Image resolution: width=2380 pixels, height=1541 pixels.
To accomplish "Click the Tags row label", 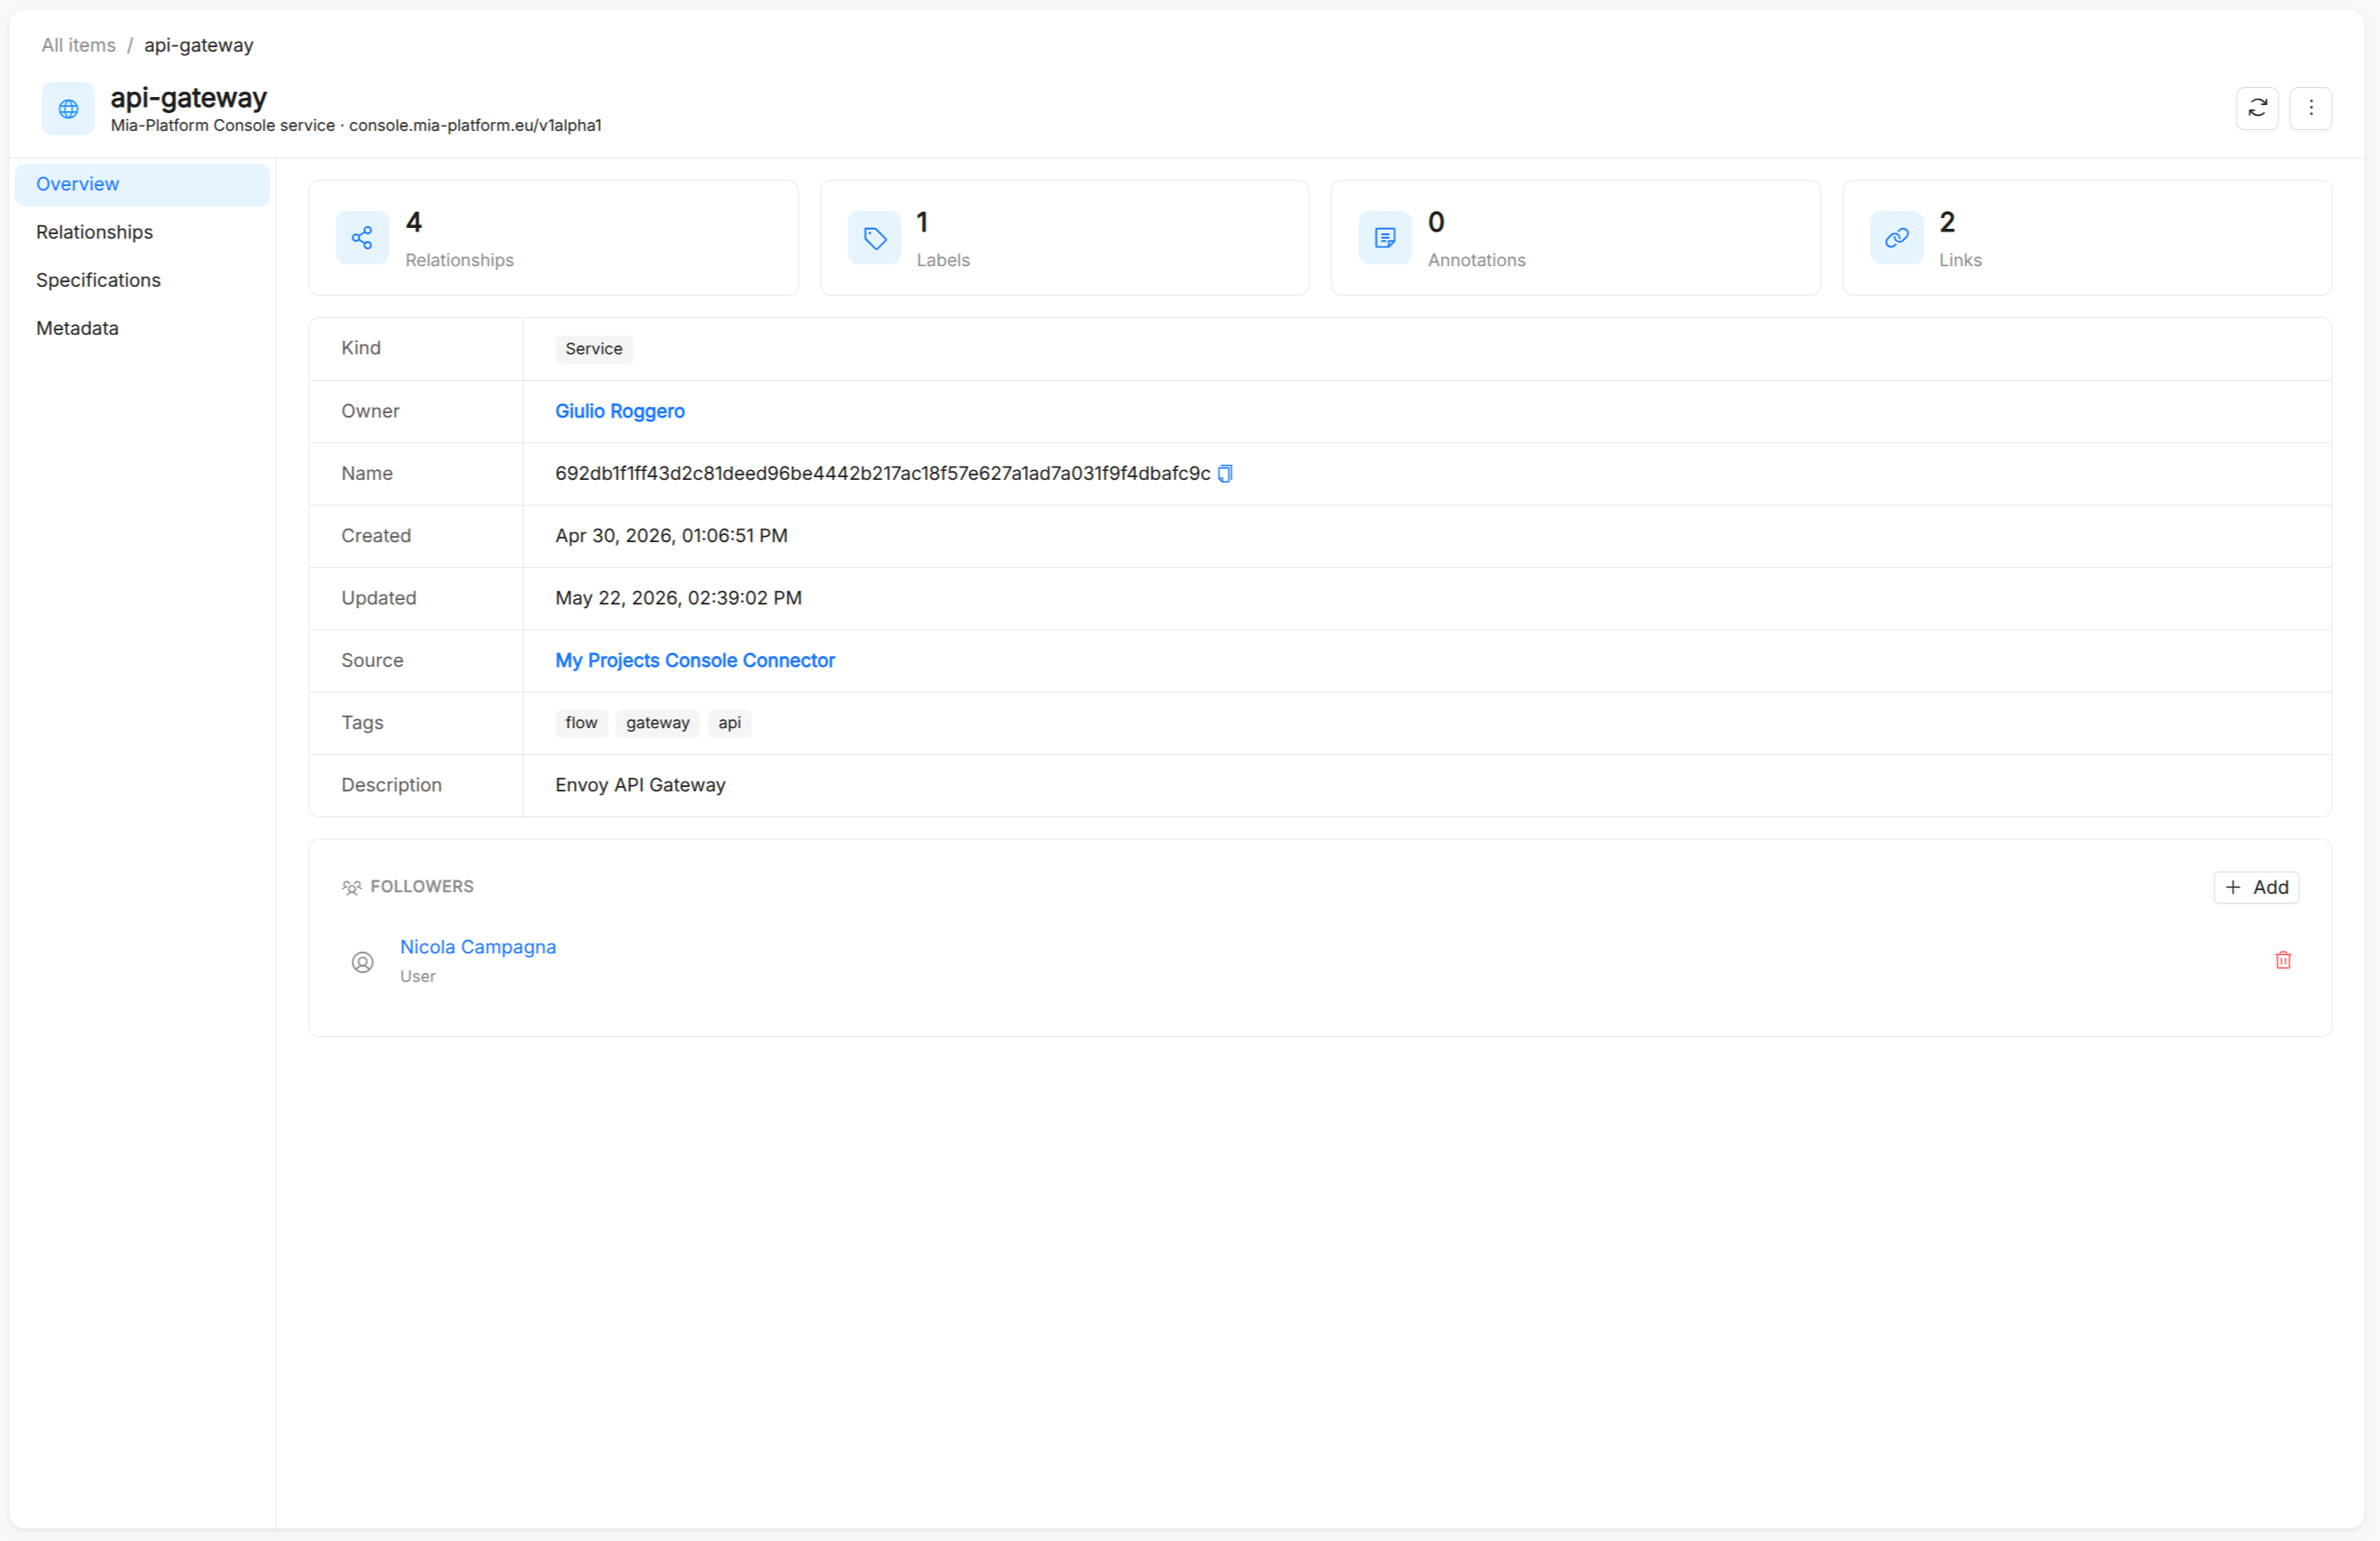I will [x=361, y=723].
